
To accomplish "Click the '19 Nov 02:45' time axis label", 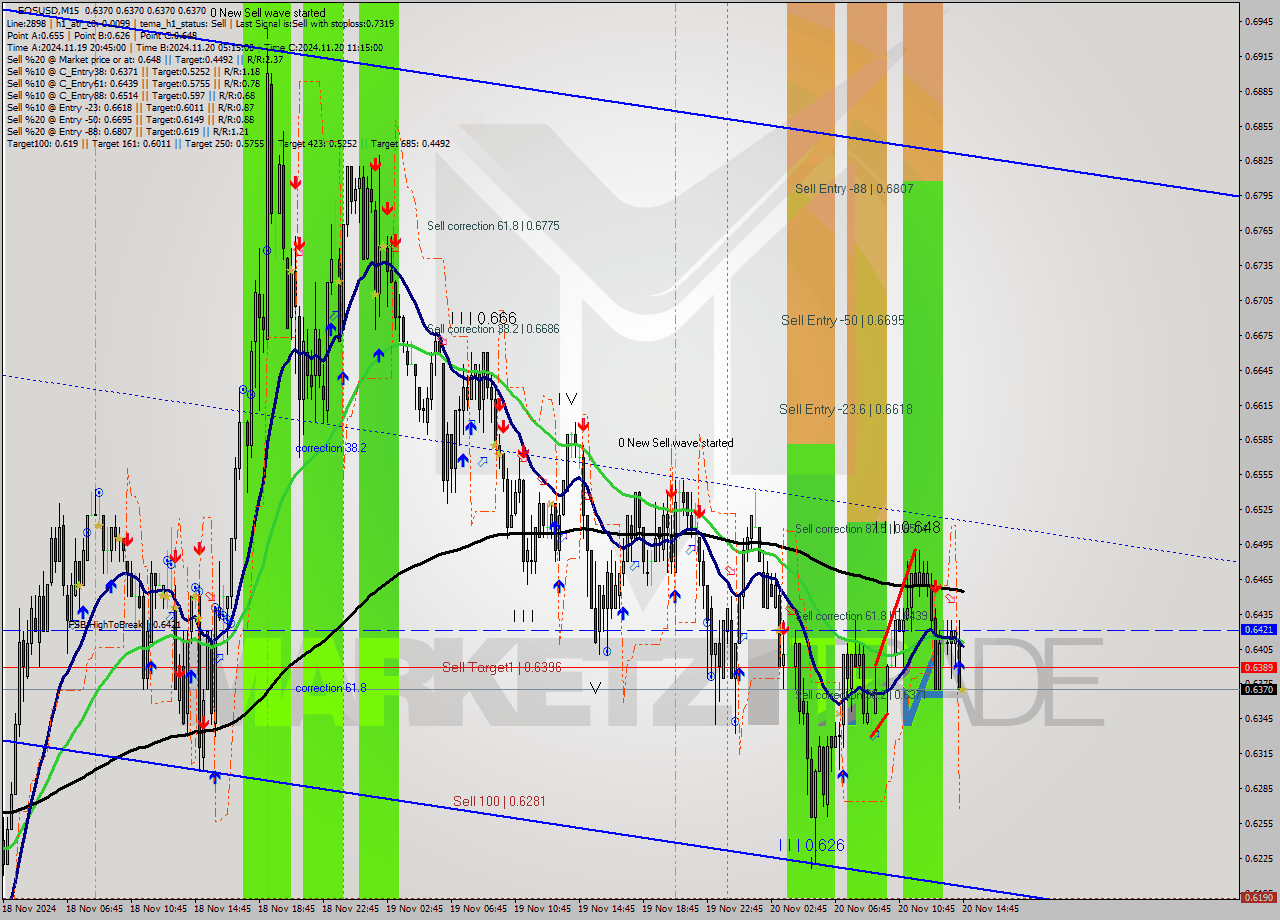I will click(415, 909).
